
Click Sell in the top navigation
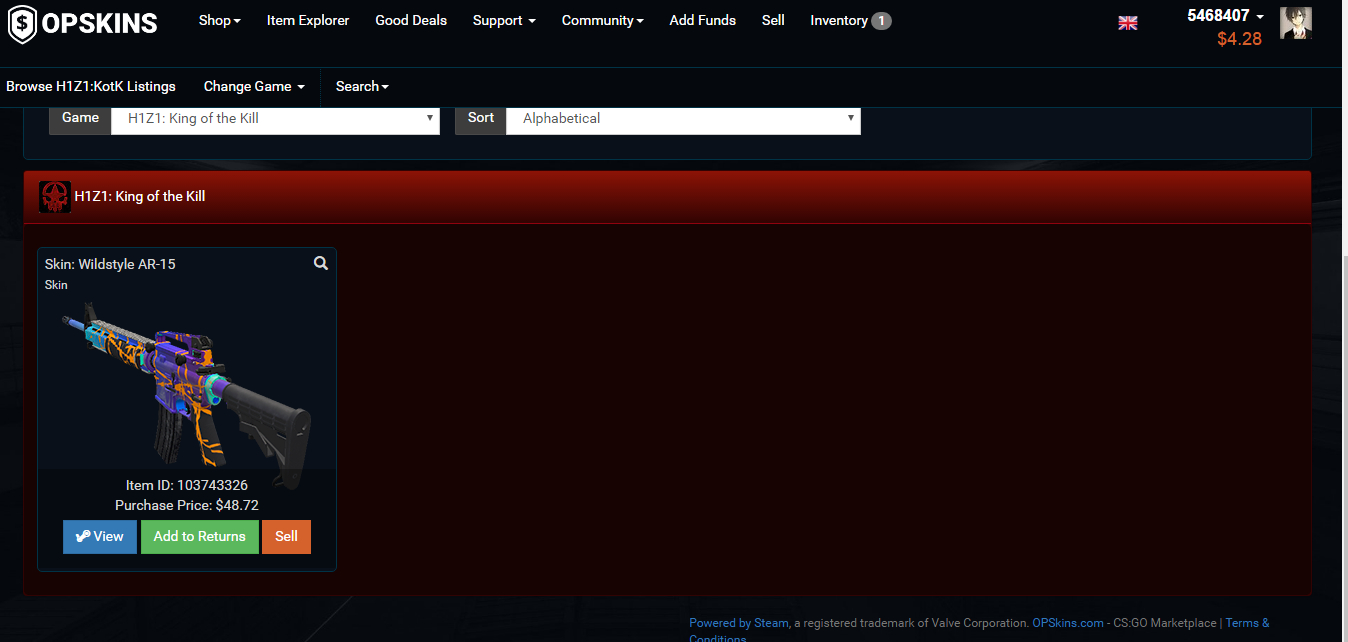coord(773,20)
